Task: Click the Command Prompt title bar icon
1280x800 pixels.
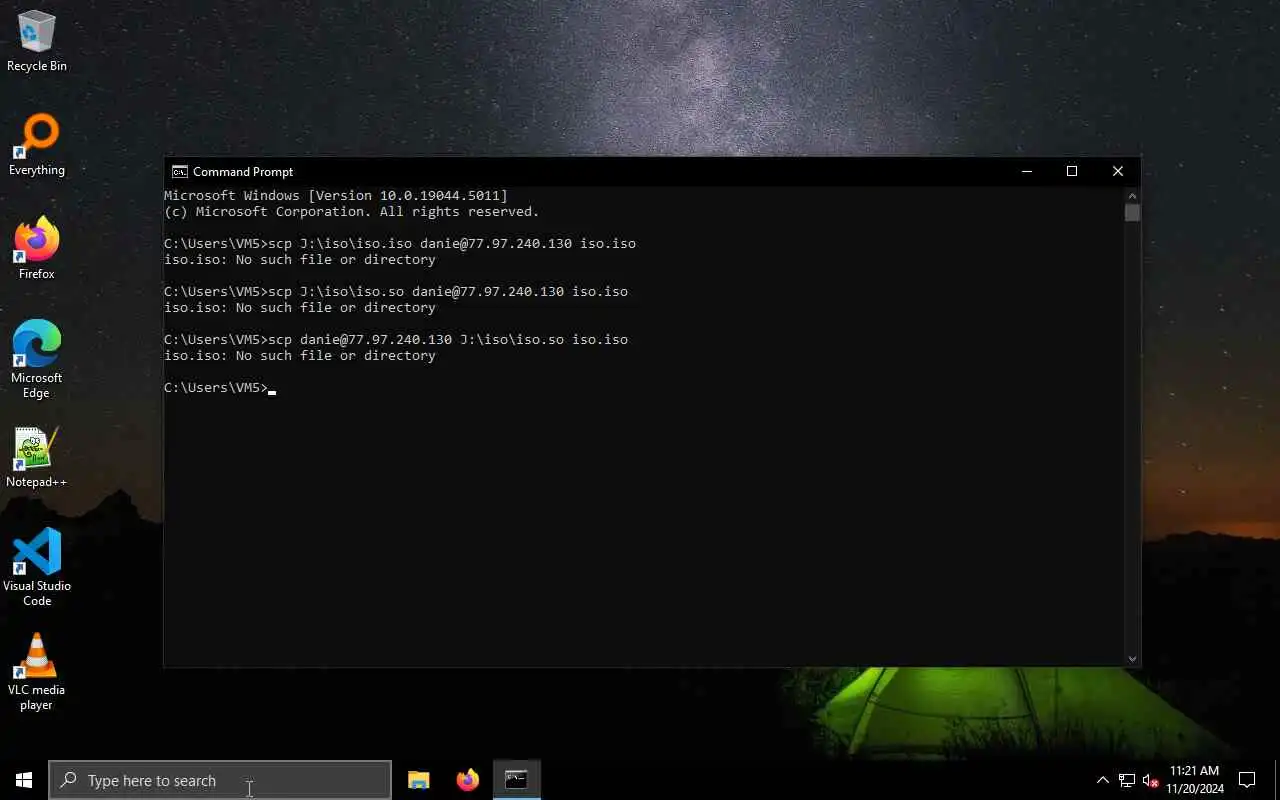Action: click(x=180, y=172)
